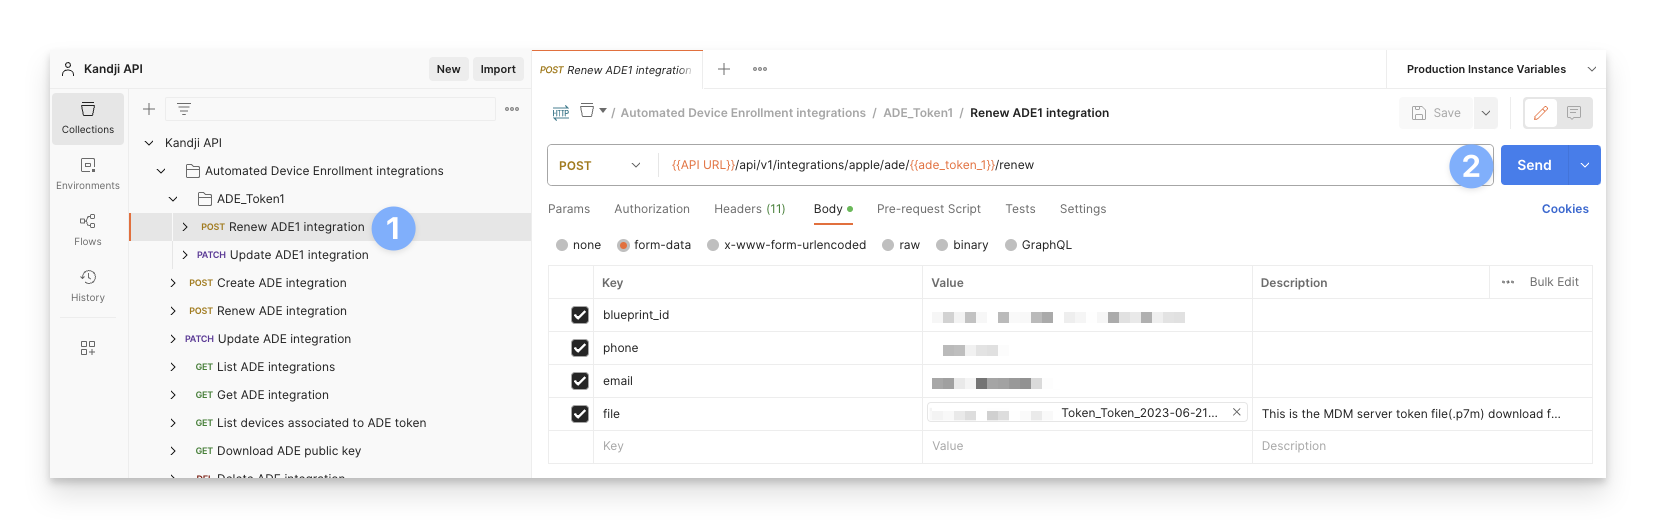Image resolution: width=1656 pixels, height=528 pixels.
Task: Click the ADE_Token1 breadcrumb link
Action: tap(918, 113)
